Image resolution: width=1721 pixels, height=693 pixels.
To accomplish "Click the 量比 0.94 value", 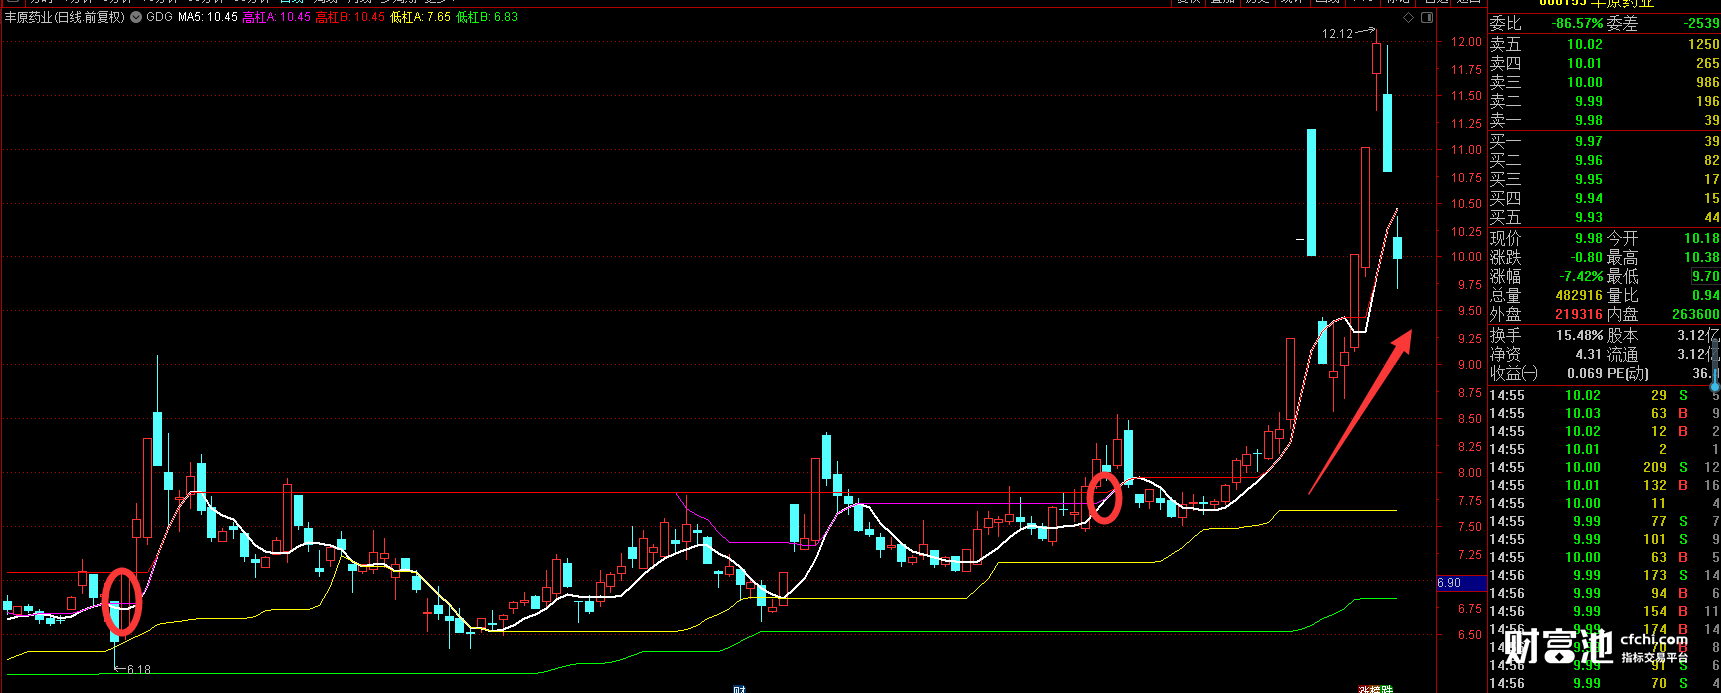I will point(1705,295).
